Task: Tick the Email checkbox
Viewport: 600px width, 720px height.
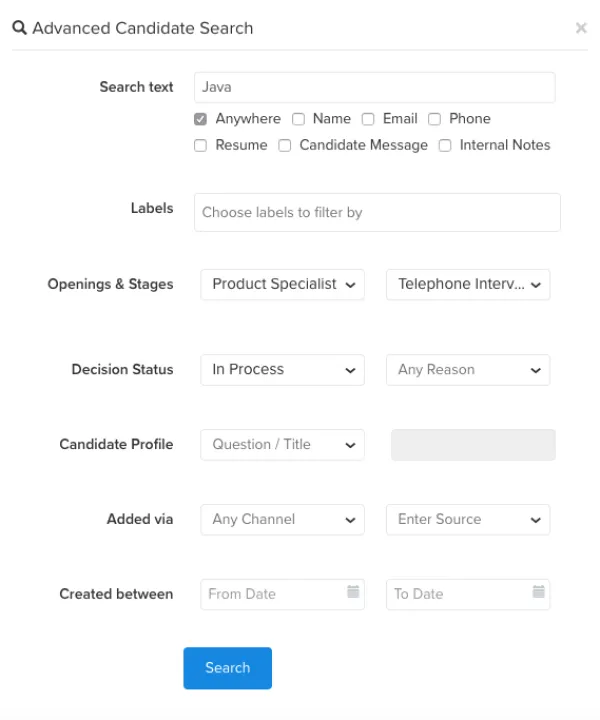Action: coord(368,119)
